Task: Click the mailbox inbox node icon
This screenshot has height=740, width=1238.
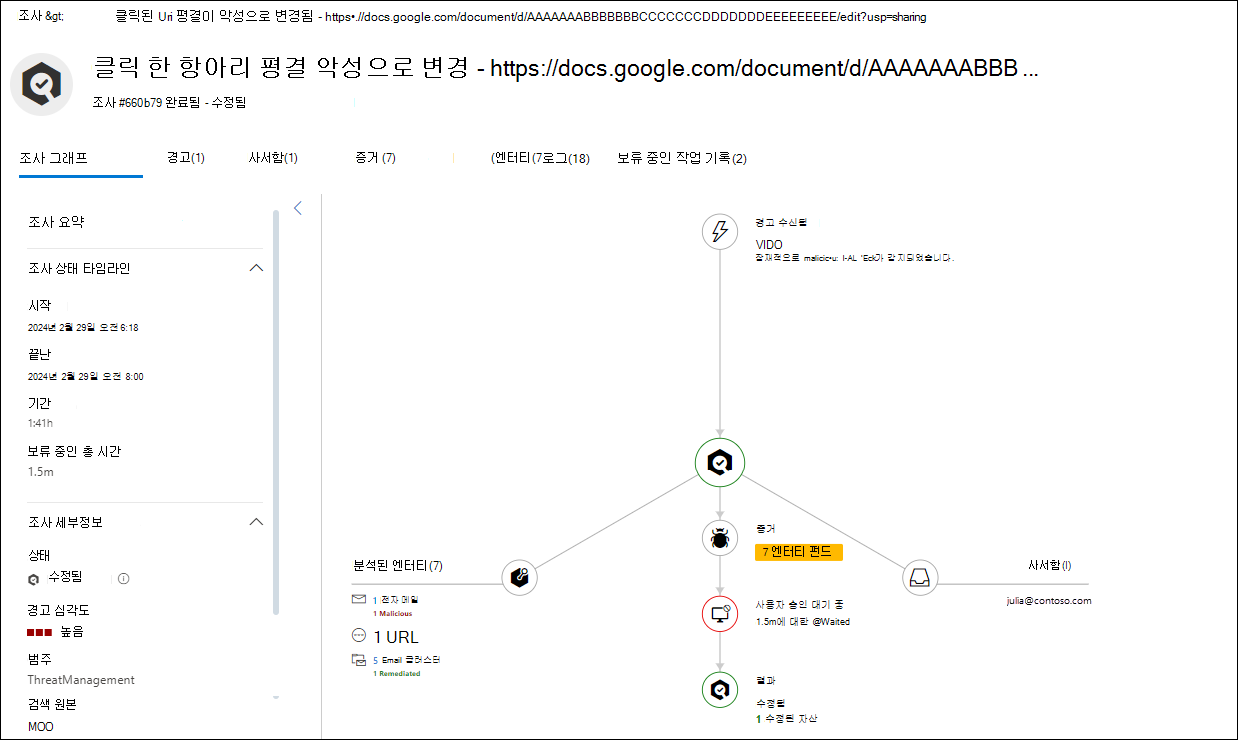Action: pos(921,577)
